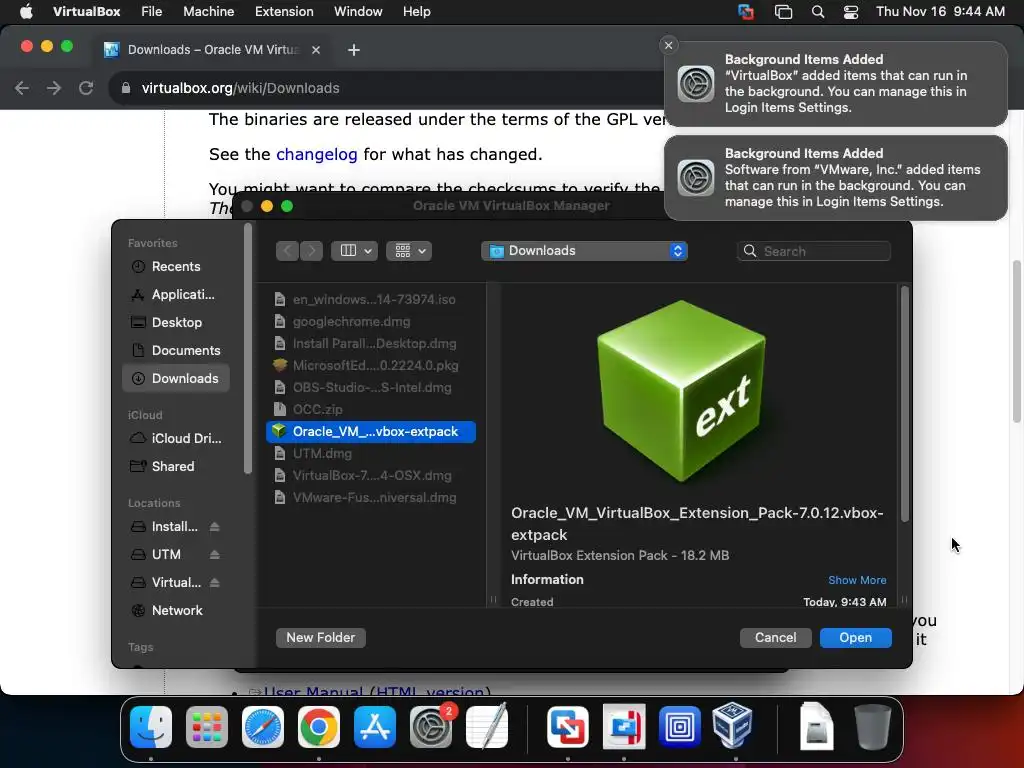Select Applications in the sidebar
The width and height of the screenshot is (1024, 768).
pyautogui.click(x=176, y=295)
